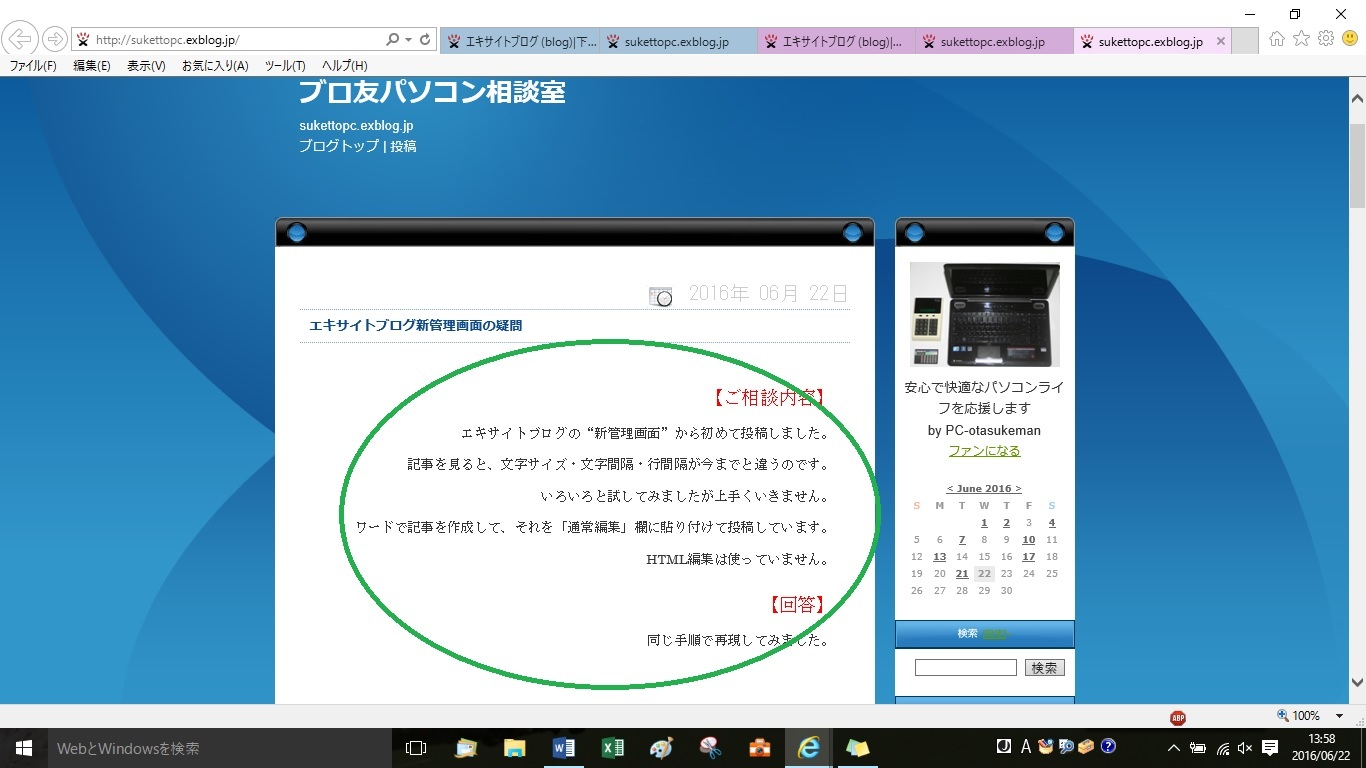Close the active sukettopc.exblog.jp tab
The width and height of the screenshot is (1366, 768).
pos(1220,41)
